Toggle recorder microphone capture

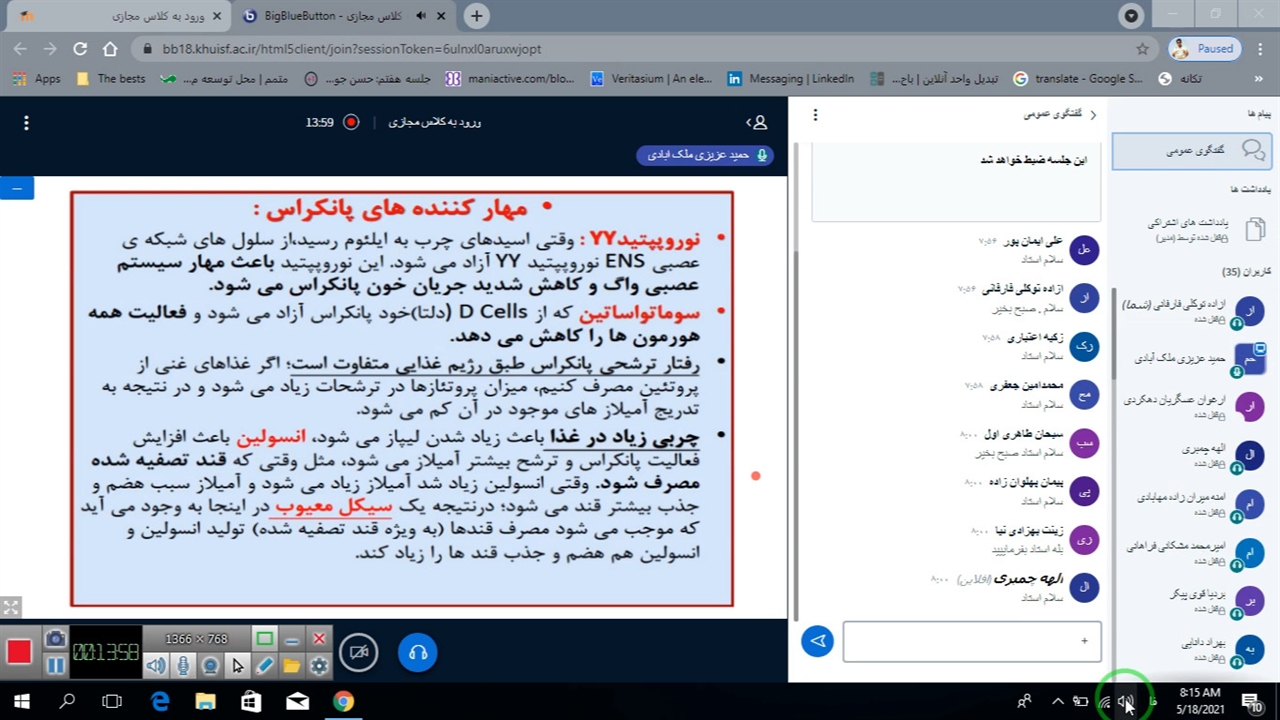pos(183,665)
